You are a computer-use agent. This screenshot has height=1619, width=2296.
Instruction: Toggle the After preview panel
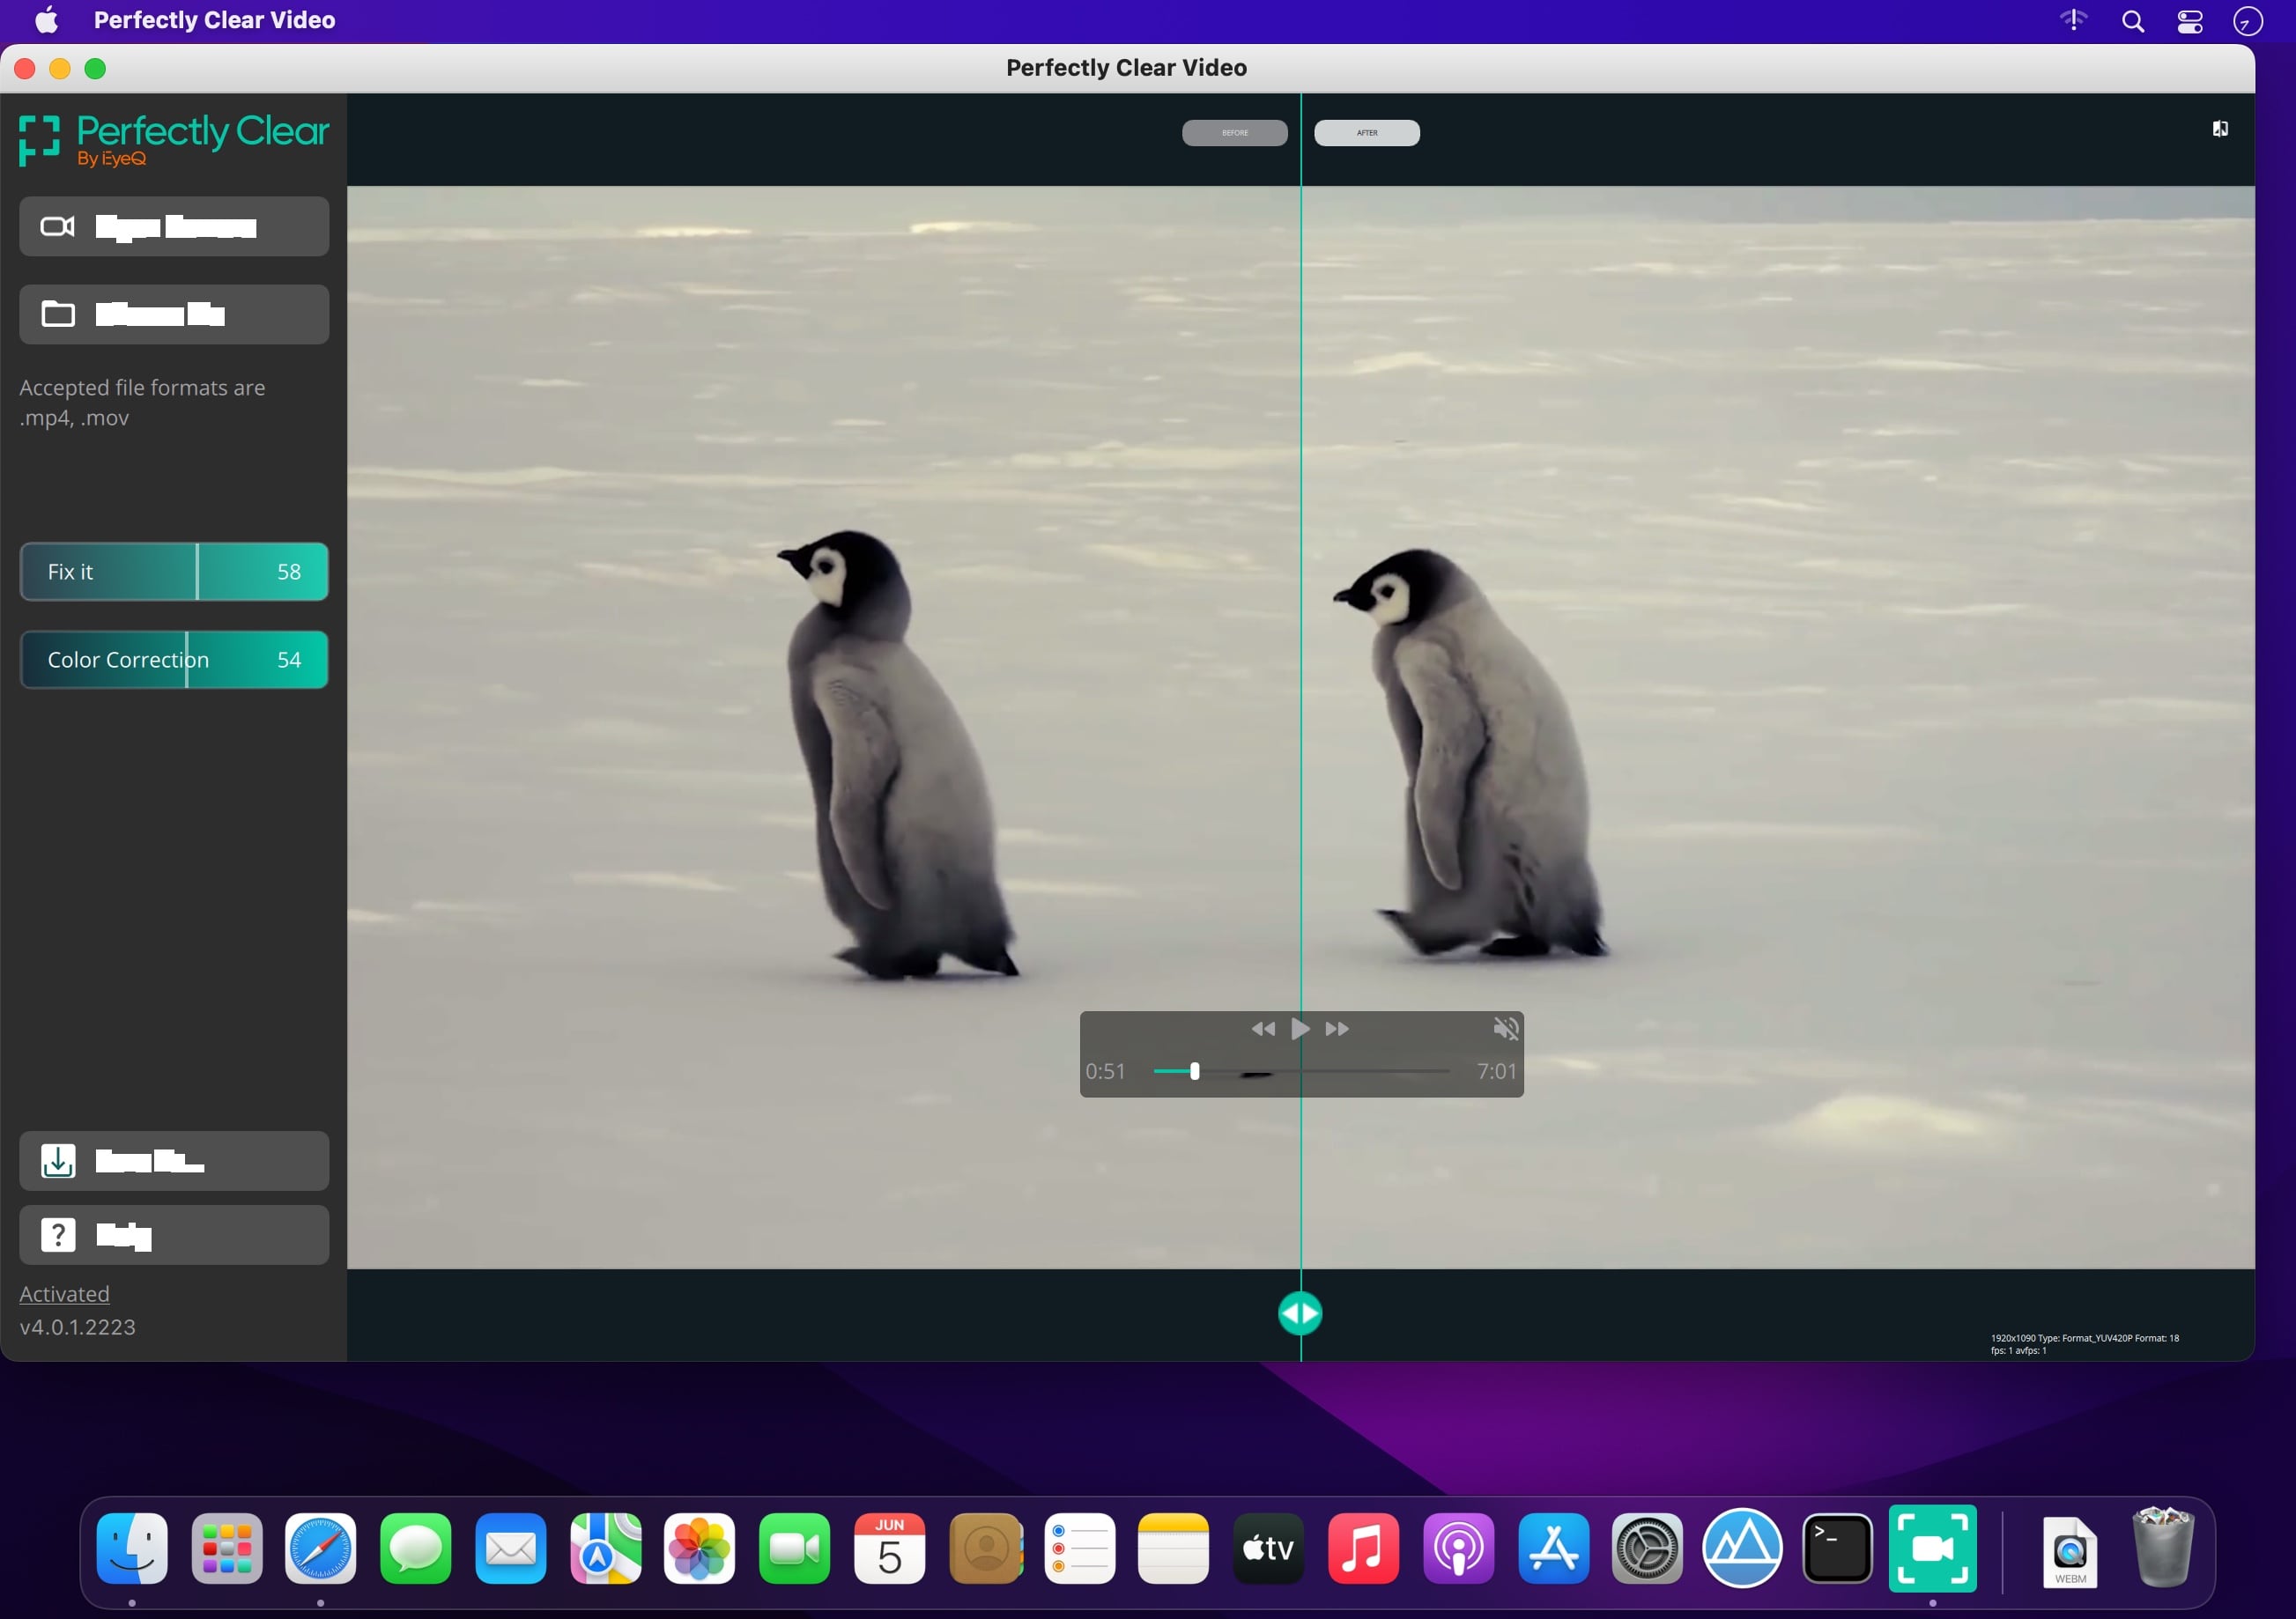click(x=1367, y=131)
